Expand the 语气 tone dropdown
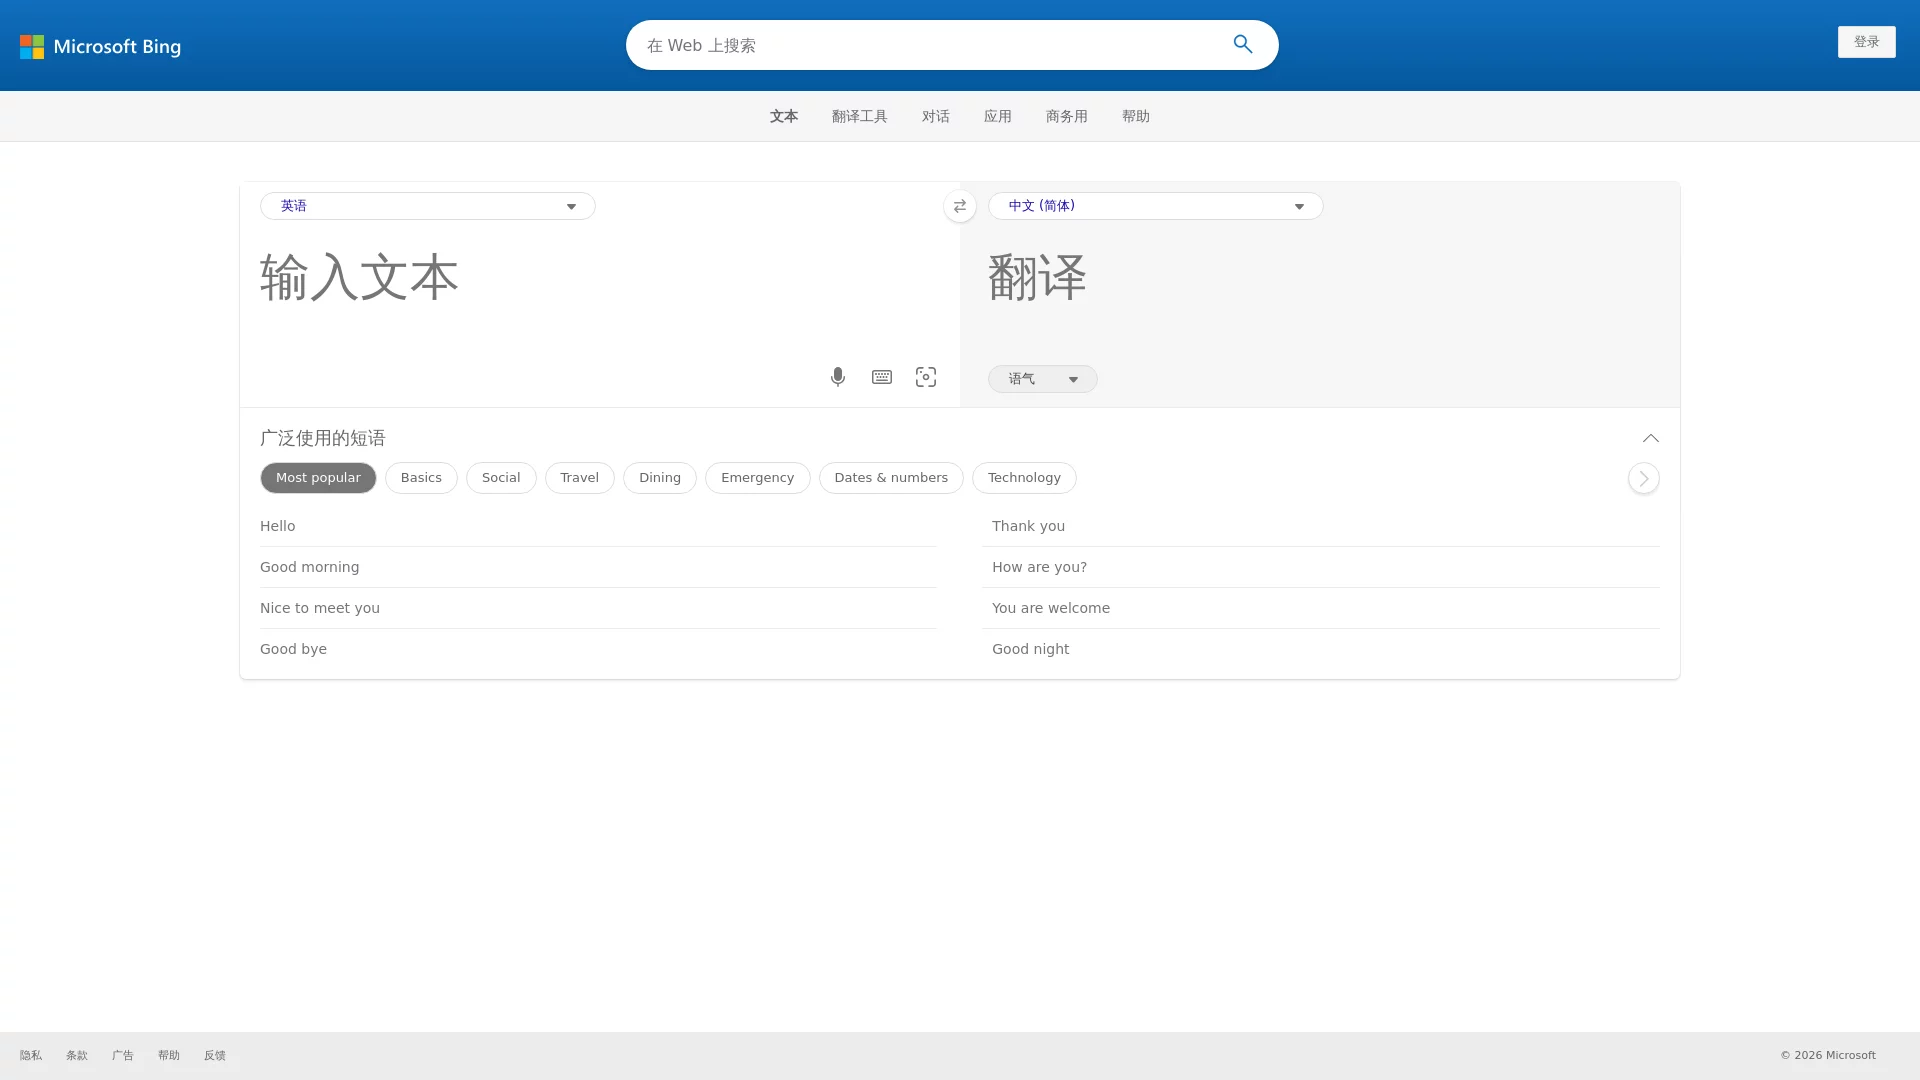Viewport: 1920px width, 1080px height. pos(1042,379)
